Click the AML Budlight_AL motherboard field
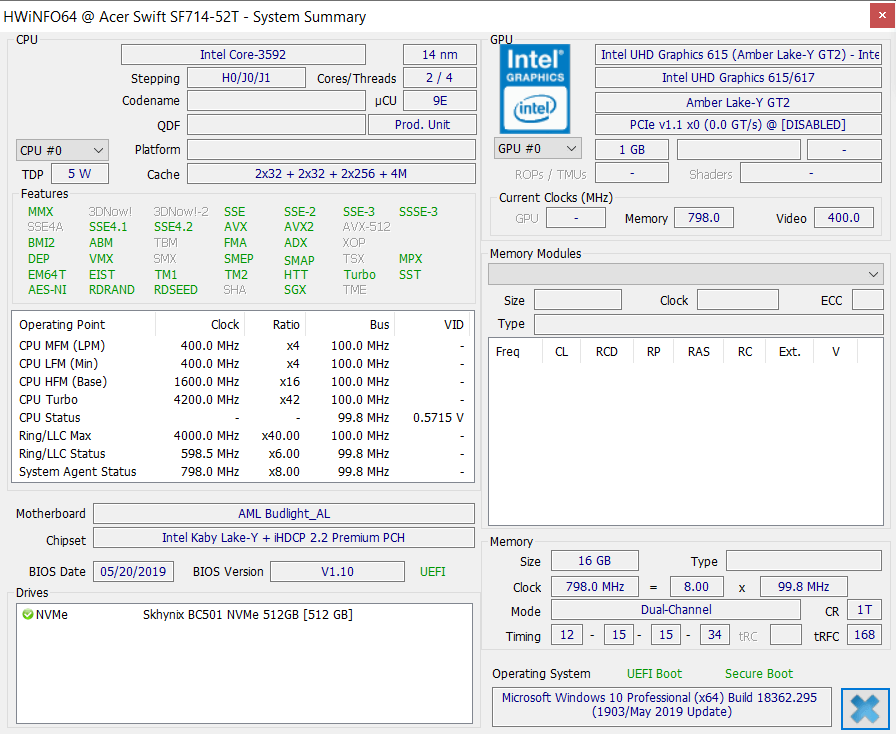896x734 pixels. click(283, 514)
